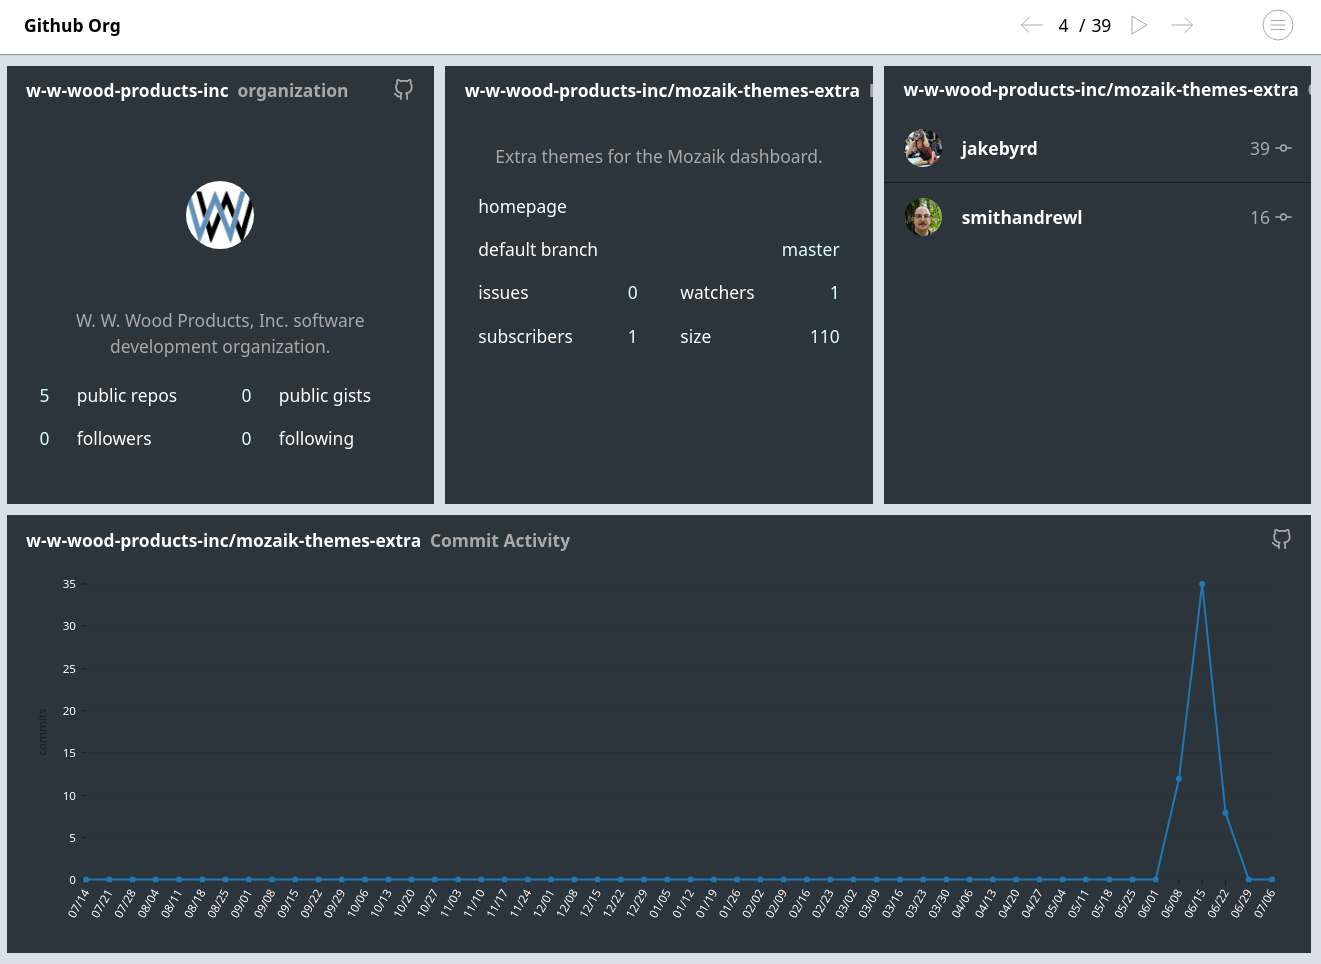Viewport: 1321px width, 964px height.
Task: Click the chart data point at 06/08
Action: 1179,778
